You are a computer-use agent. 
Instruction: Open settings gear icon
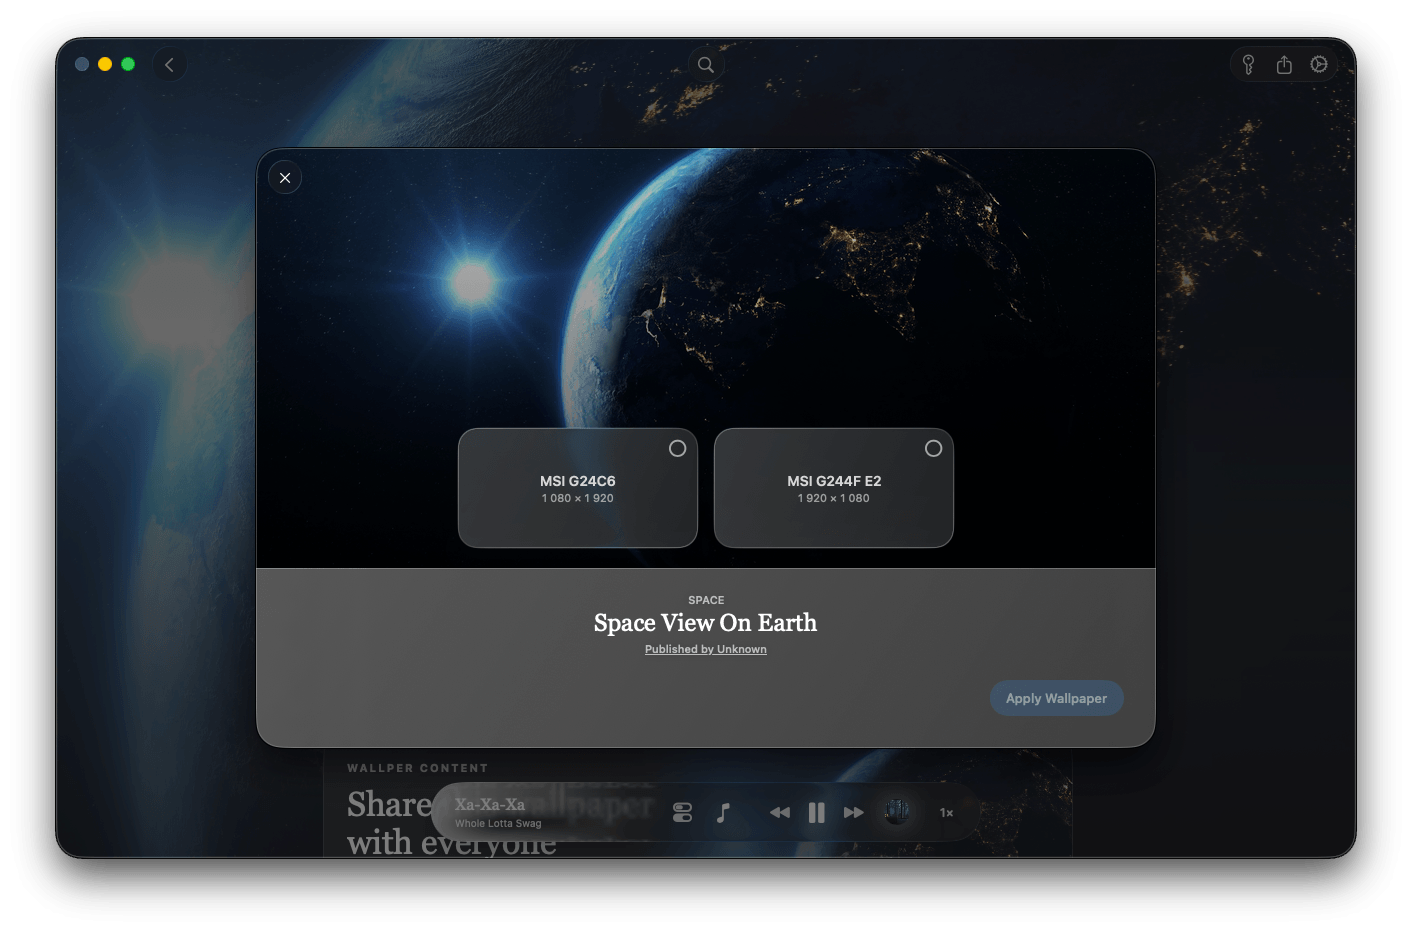(x=1319, y=64)
